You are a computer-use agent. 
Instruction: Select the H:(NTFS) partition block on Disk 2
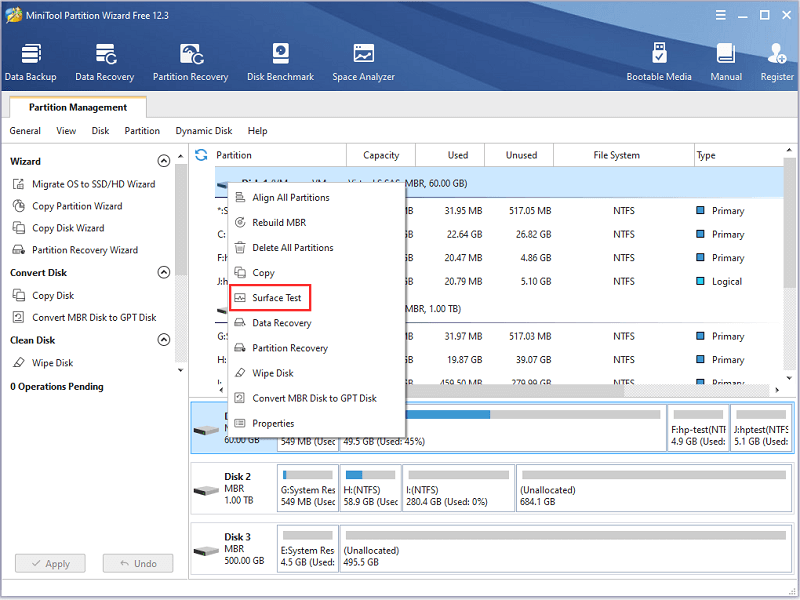tap(371, 488)
